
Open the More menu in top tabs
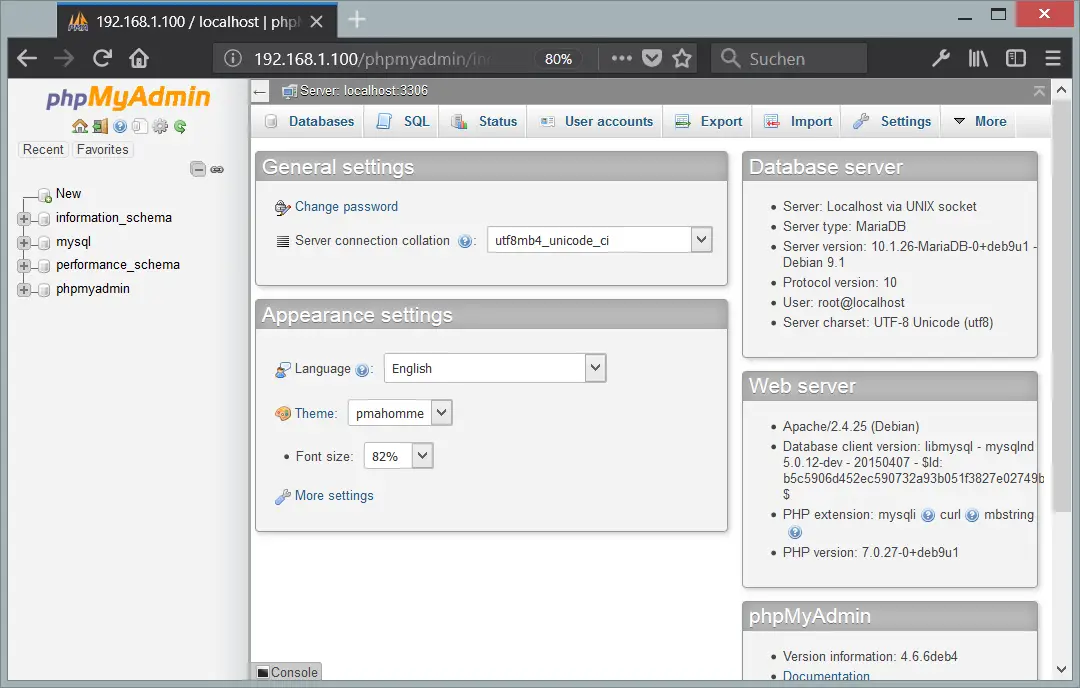[x=979, y=121]
